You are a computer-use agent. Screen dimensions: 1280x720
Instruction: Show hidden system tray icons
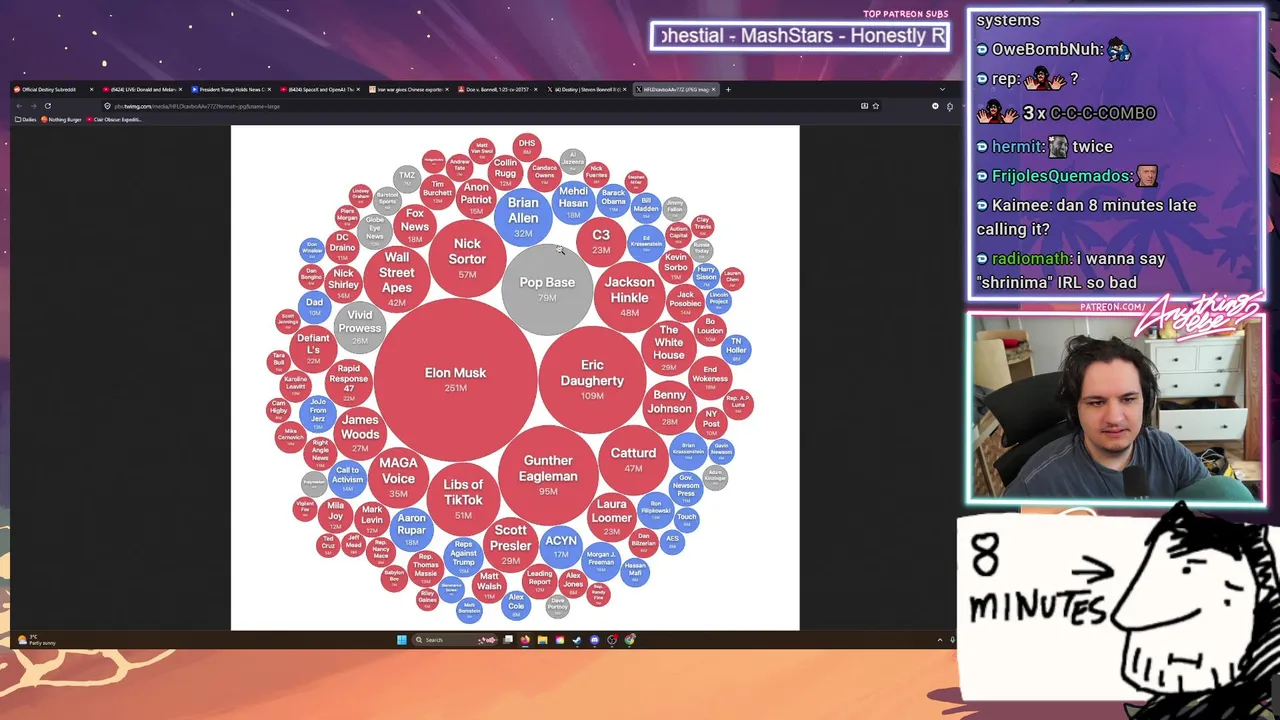[x=939, y=640]
